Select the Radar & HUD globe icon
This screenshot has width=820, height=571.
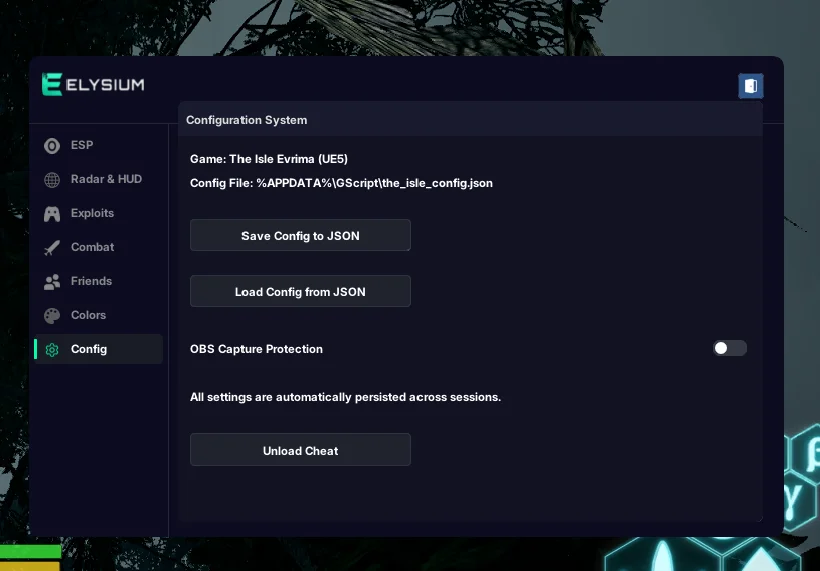[x=52, y=180]
